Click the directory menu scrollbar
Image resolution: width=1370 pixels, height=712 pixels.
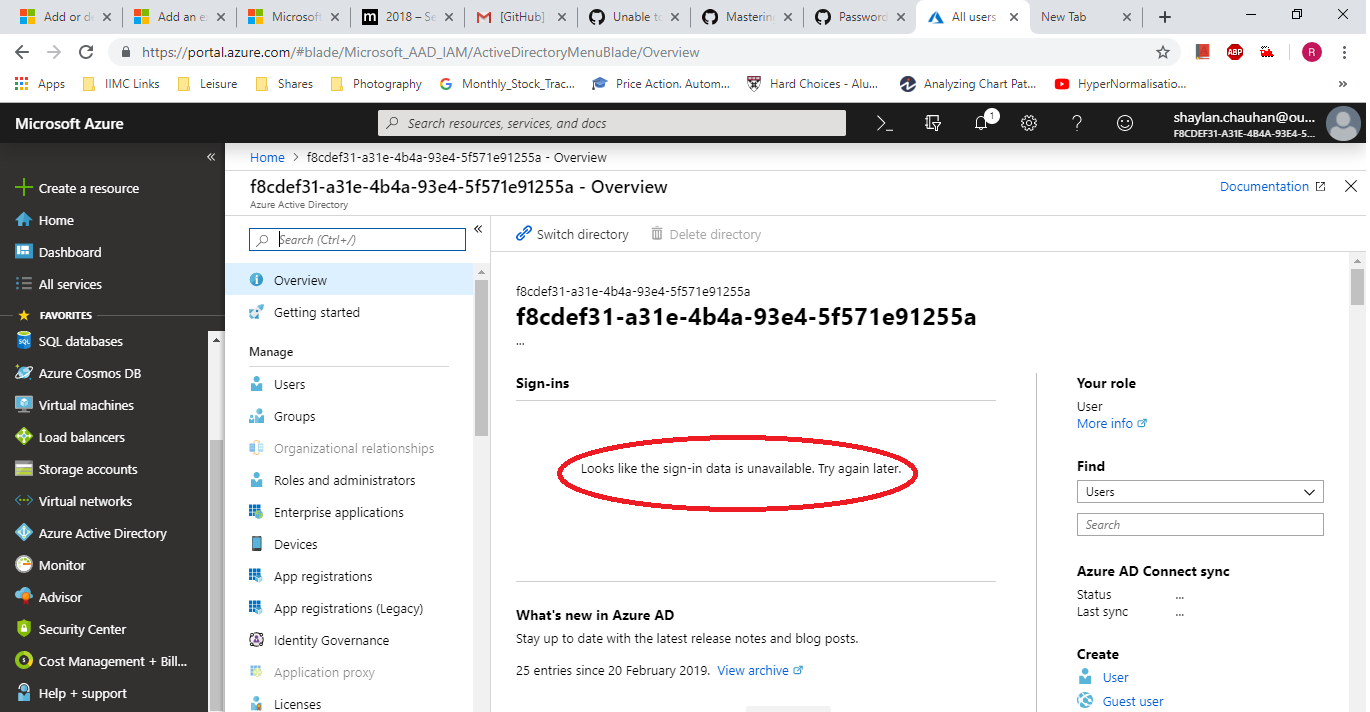(x=481, y=357)
